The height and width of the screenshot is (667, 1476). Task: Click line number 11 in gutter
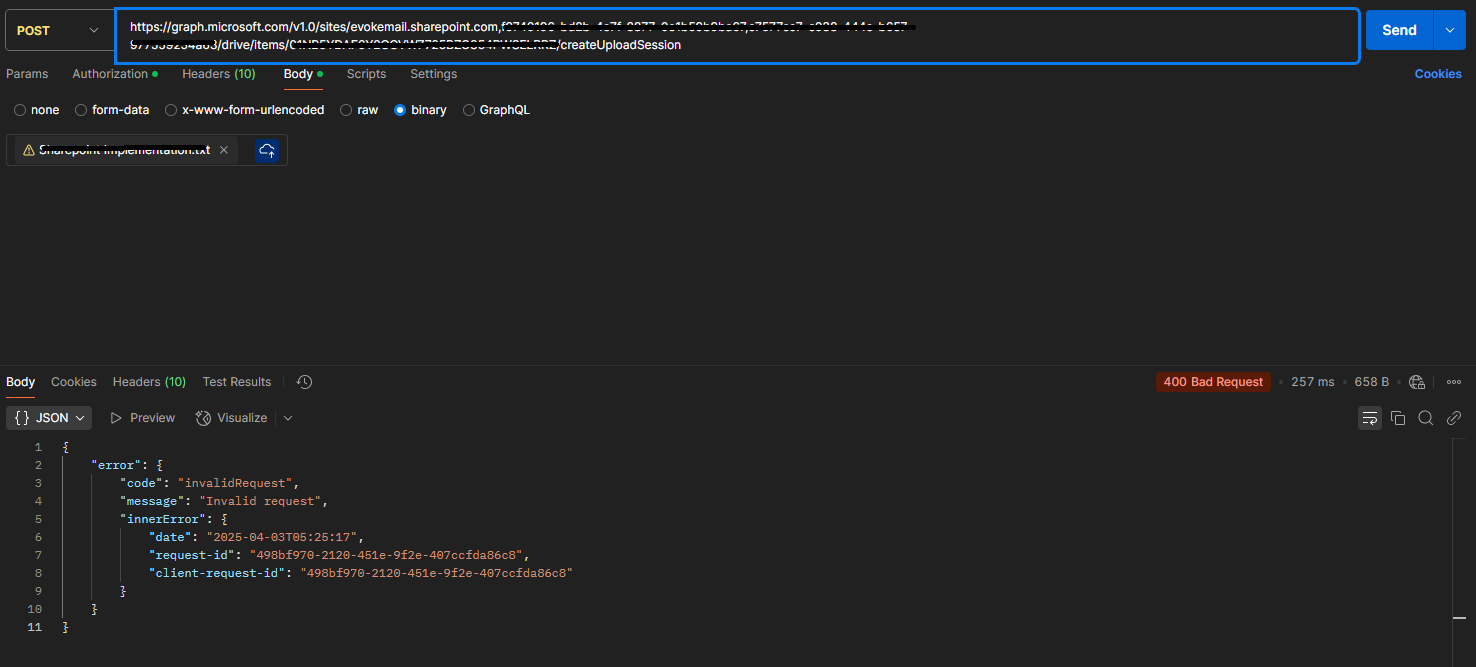click(x=35, y=627)
